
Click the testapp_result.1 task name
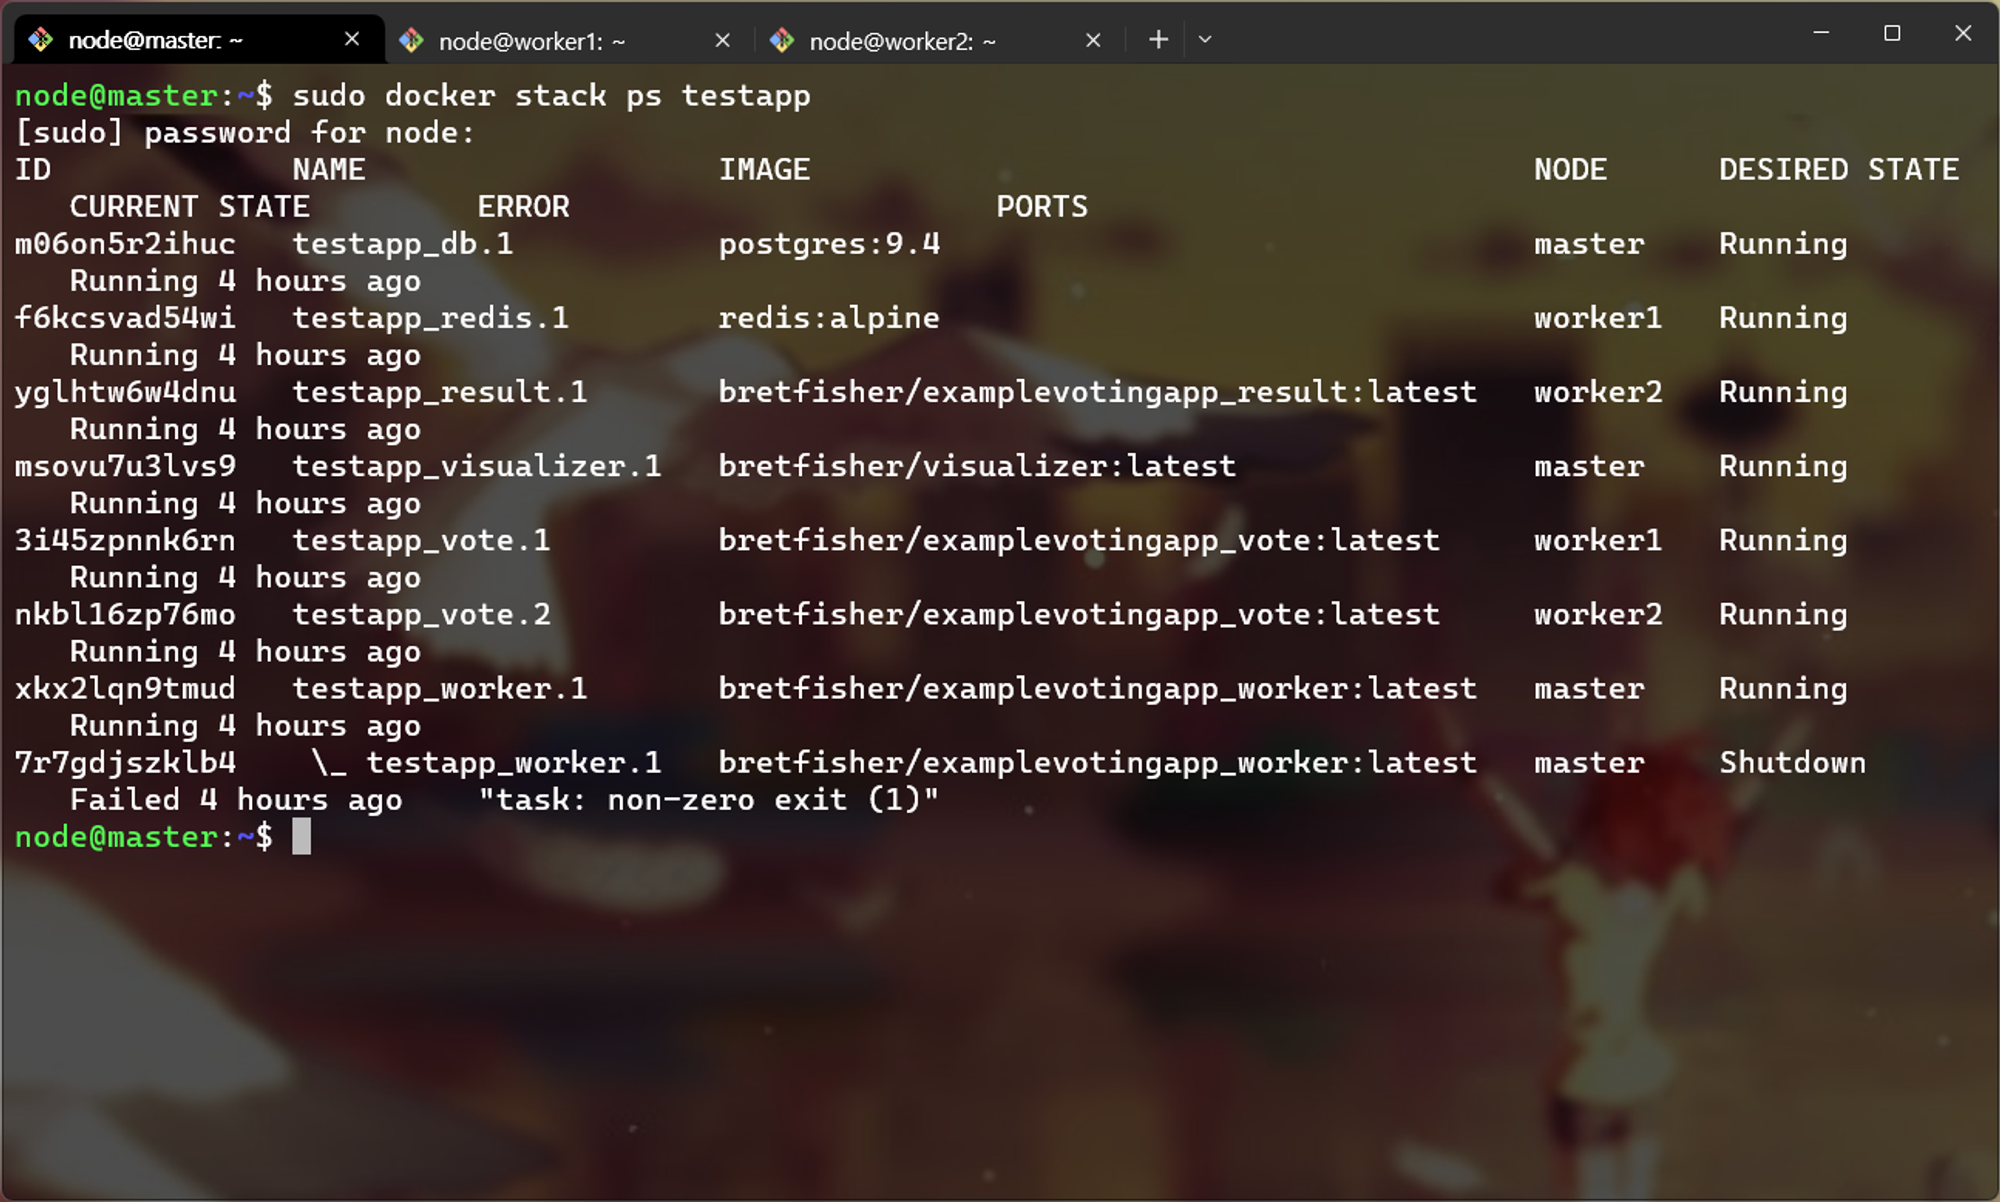(x=440, y=392)
